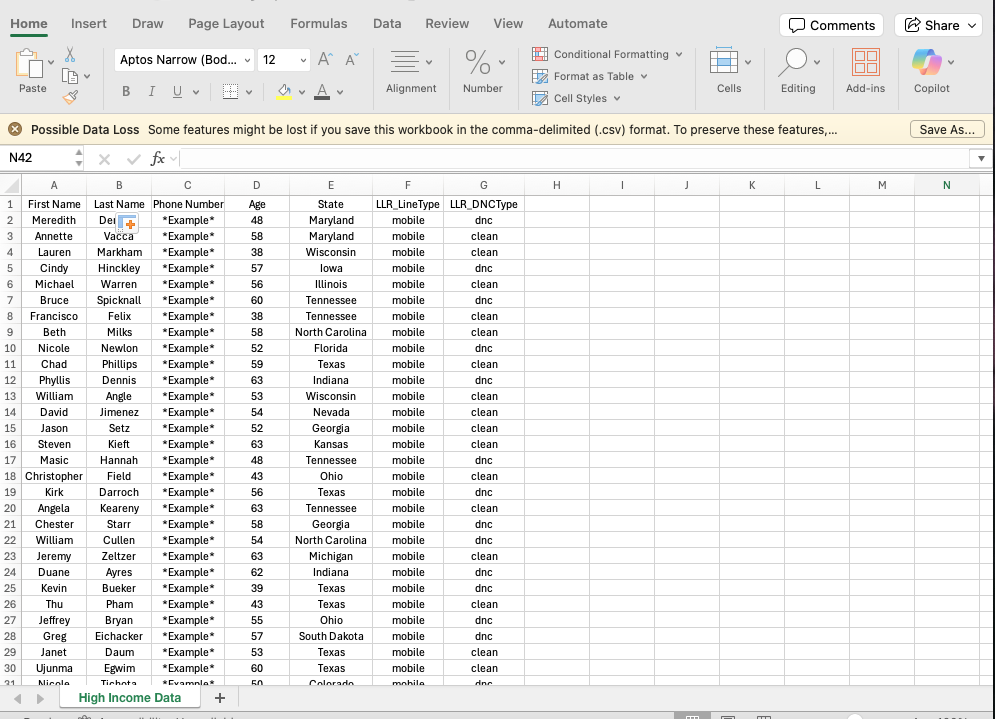Expand the formula bar with arrow
This screenshot has width=995, height=719.
(981, 159)
